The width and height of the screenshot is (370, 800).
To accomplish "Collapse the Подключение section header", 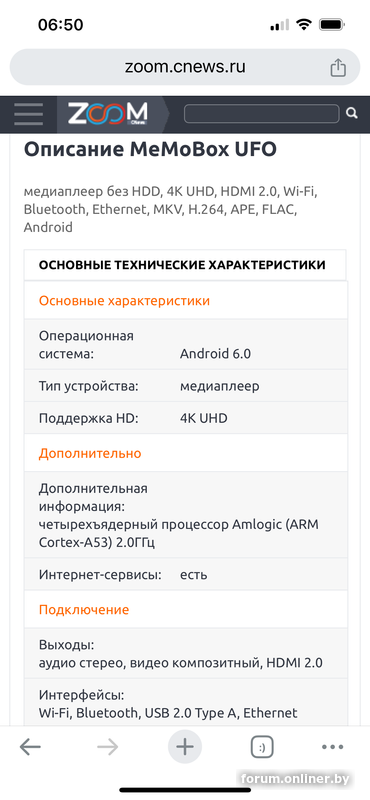I will [186, 609].
